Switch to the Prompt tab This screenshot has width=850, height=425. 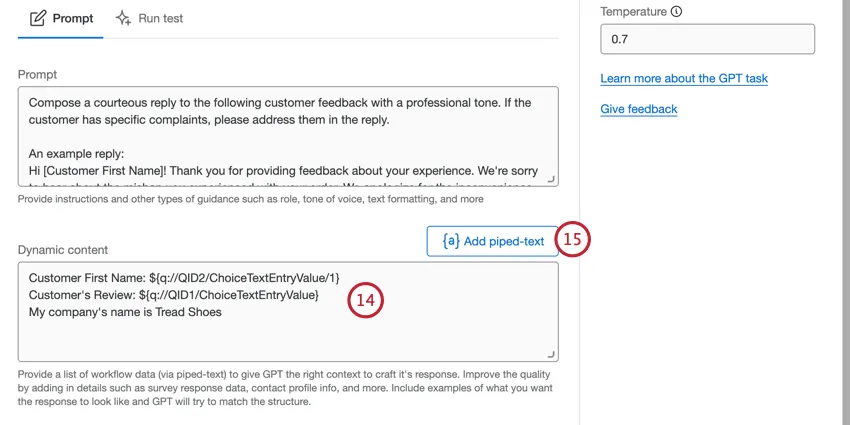pyautogui.click(x=60, y=18)
